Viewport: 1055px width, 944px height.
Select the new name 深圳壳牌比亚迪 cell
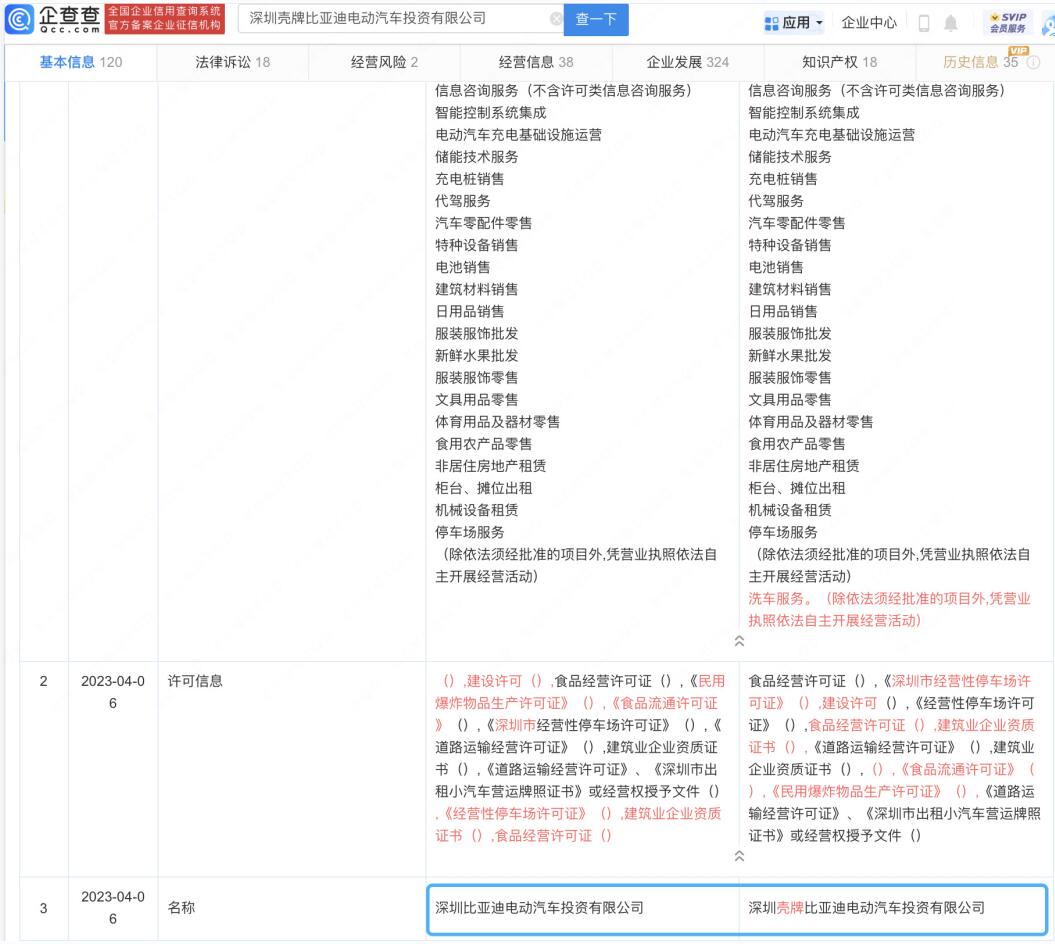(x=893, y=908)
